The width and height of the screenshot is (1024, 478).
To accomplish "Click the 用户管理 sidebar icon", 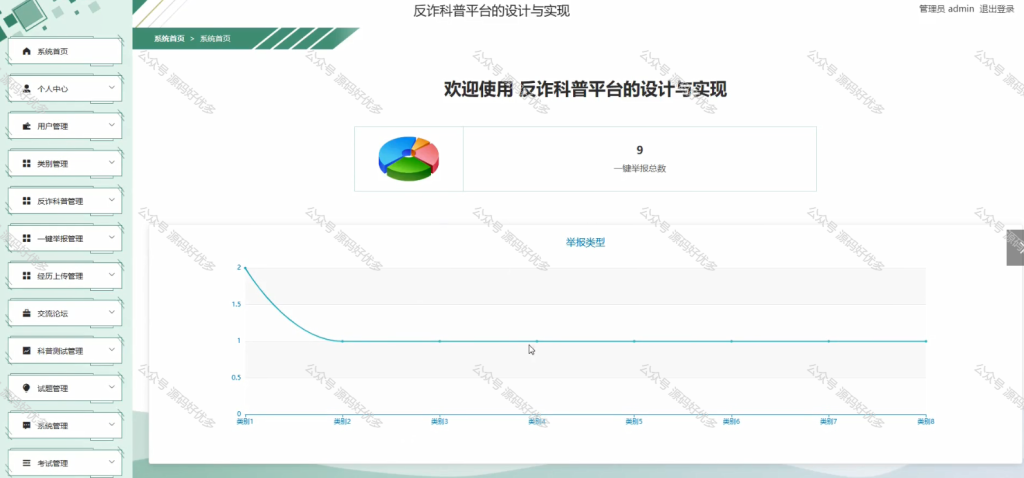I will click(x=27, y=126).
